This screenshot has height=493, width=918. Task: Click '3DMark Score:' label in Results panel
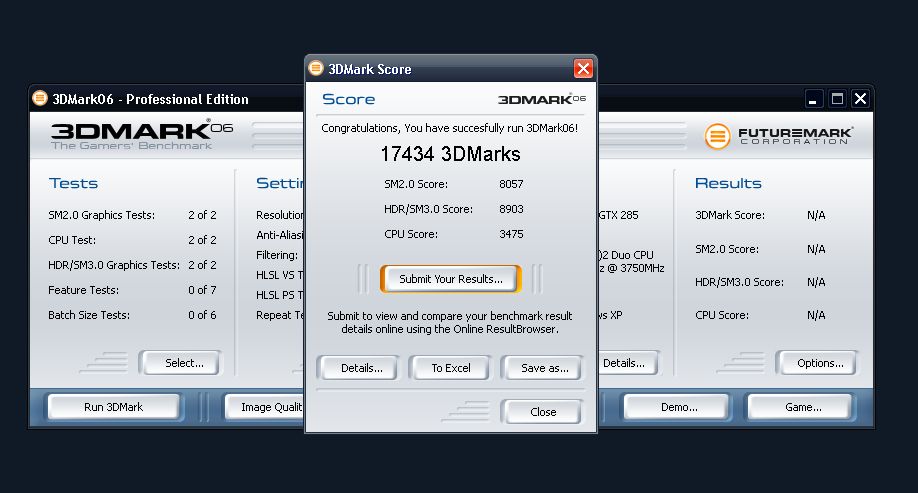729,215
